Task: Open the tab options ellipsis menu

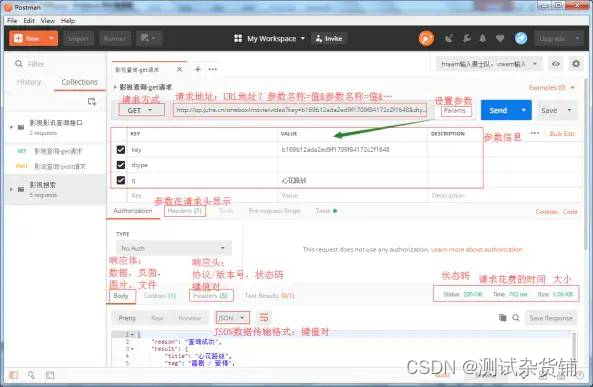Action: 213,69
